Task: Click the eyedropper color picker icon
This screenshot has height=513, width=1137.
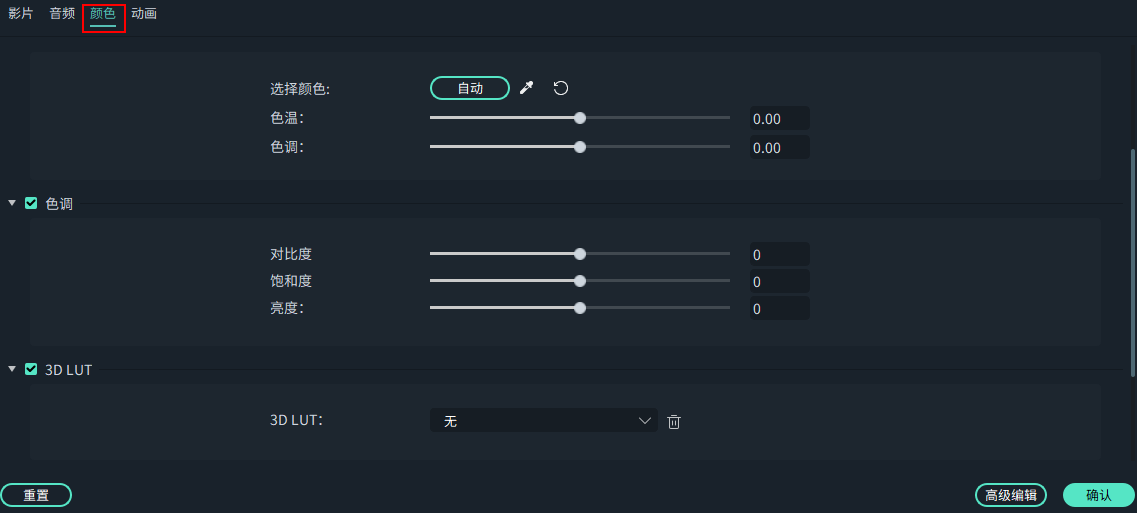Action: click(527, 88)
